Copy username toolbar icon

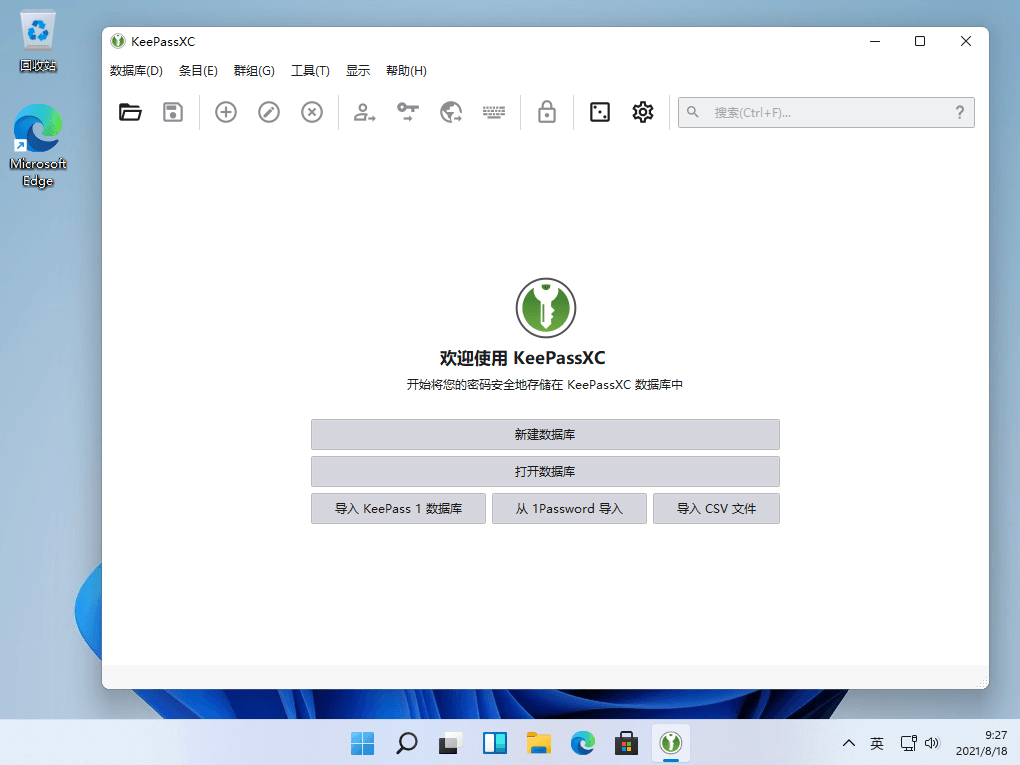364,113
